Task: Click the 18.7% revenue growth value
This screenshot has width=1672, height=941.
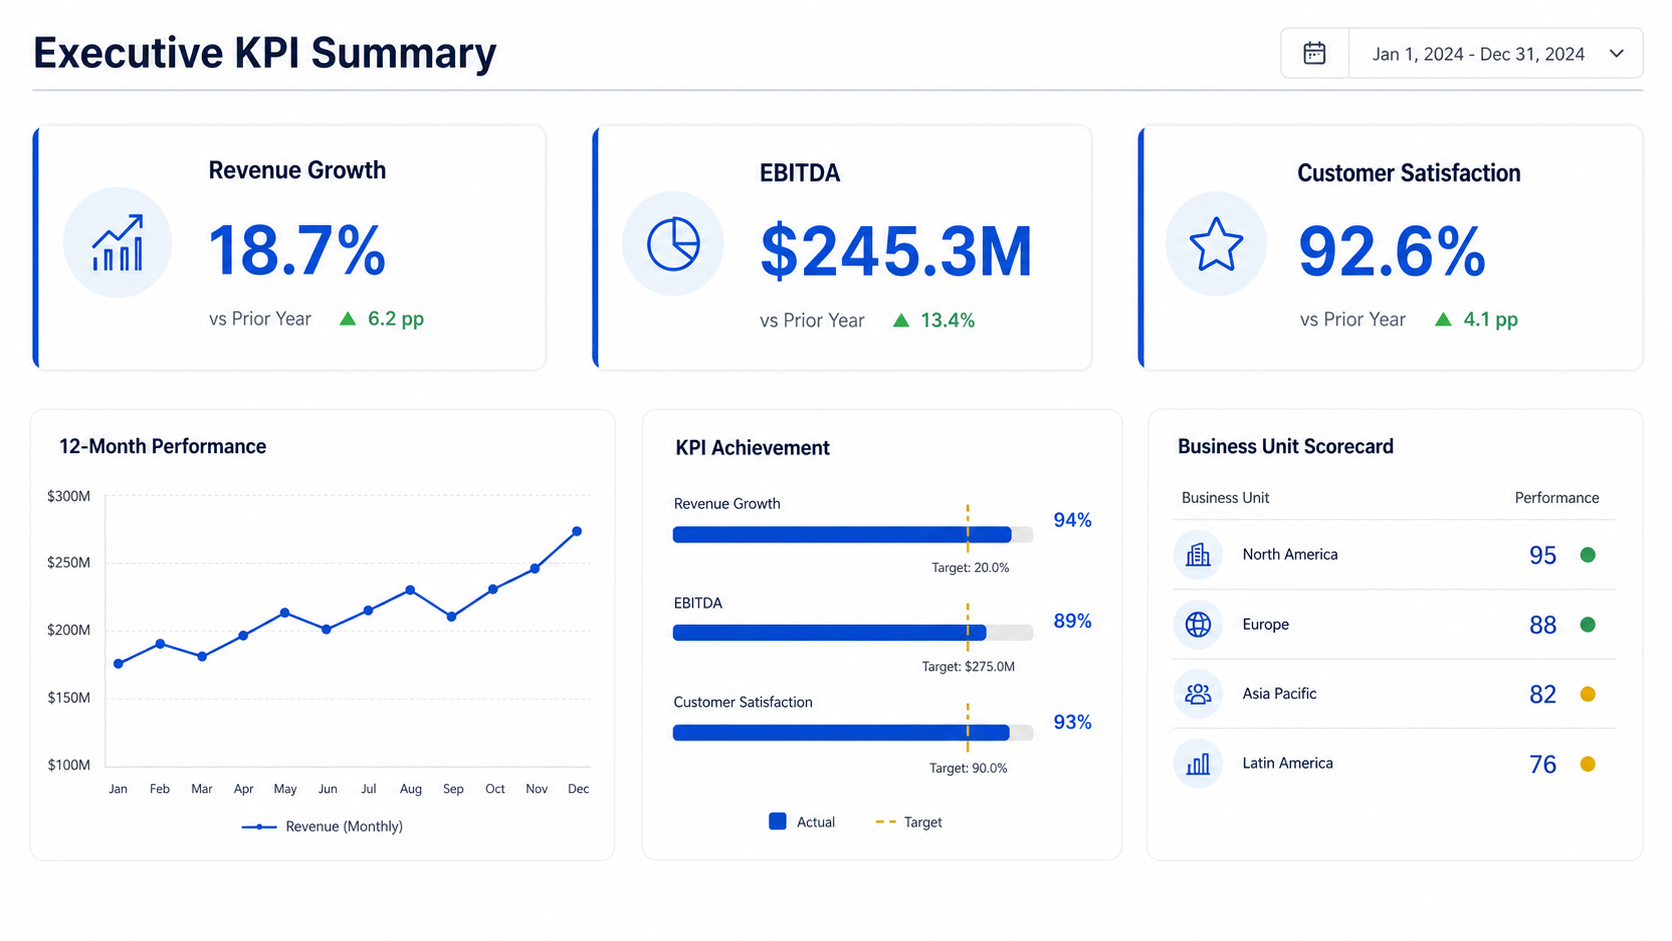Action: tap(296, 250)
